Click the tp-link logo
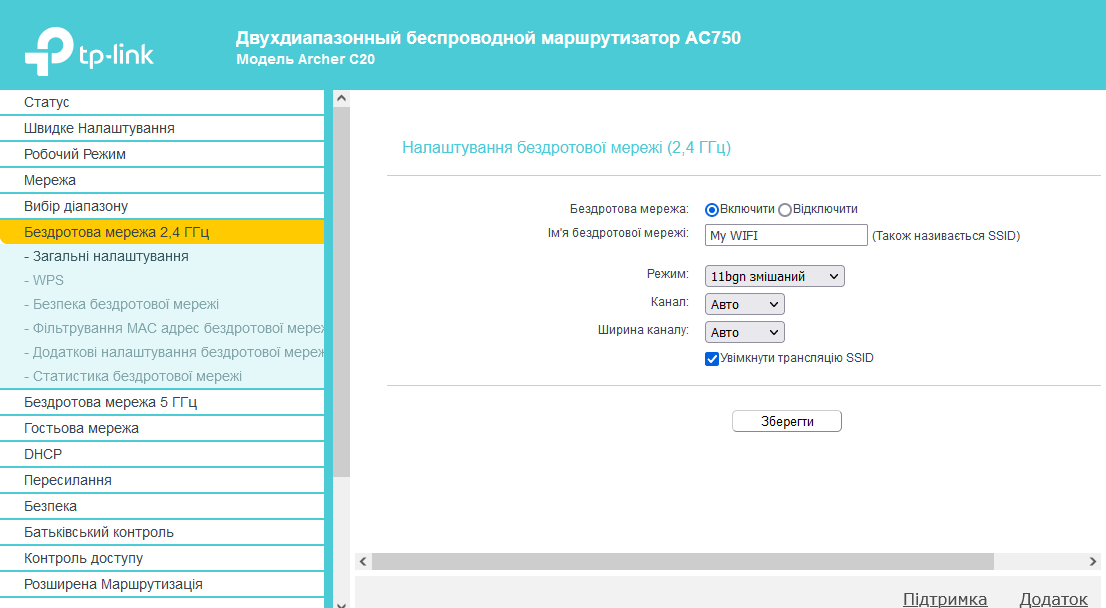The height and width of the screenshot is (608, 1106). coord(89,51)
